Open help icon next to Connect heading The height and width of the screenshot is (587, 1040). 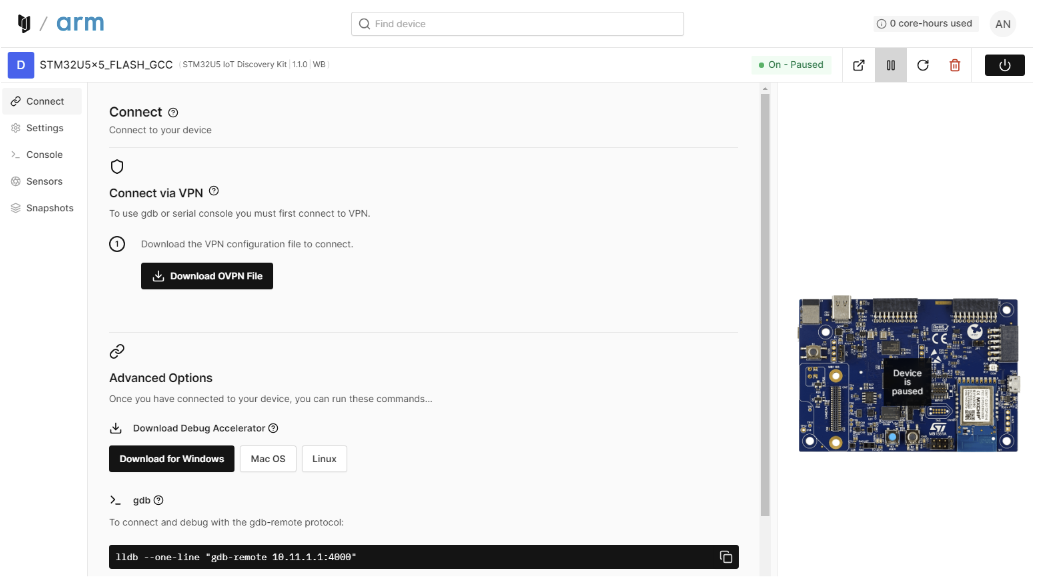pos(173,113)
